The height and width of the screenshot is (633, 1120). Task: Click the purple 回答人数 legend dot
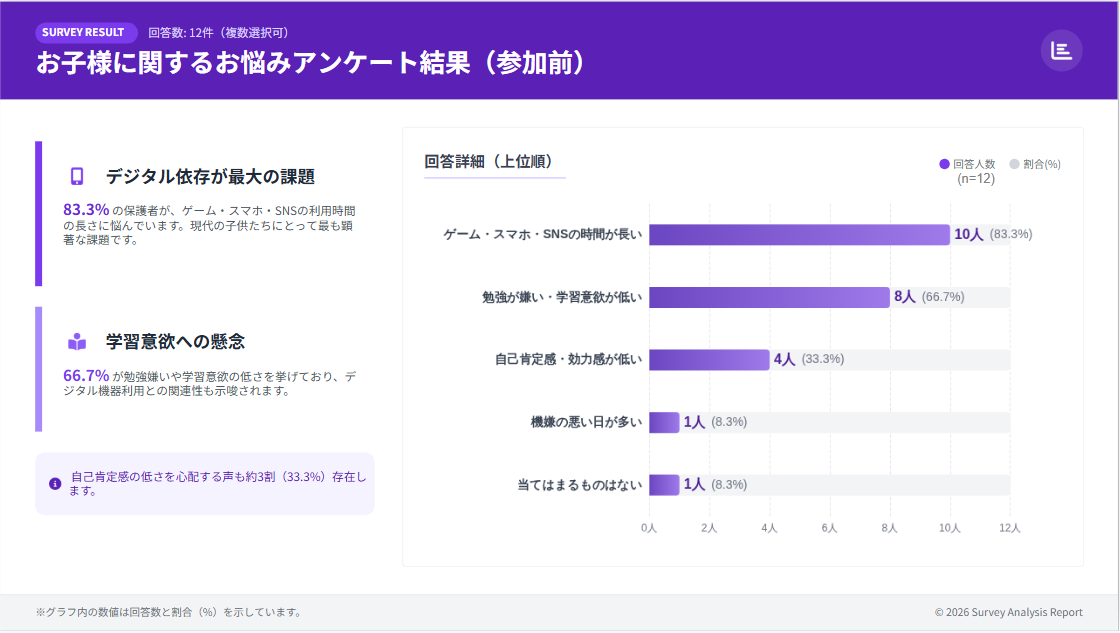pos(944,164)
